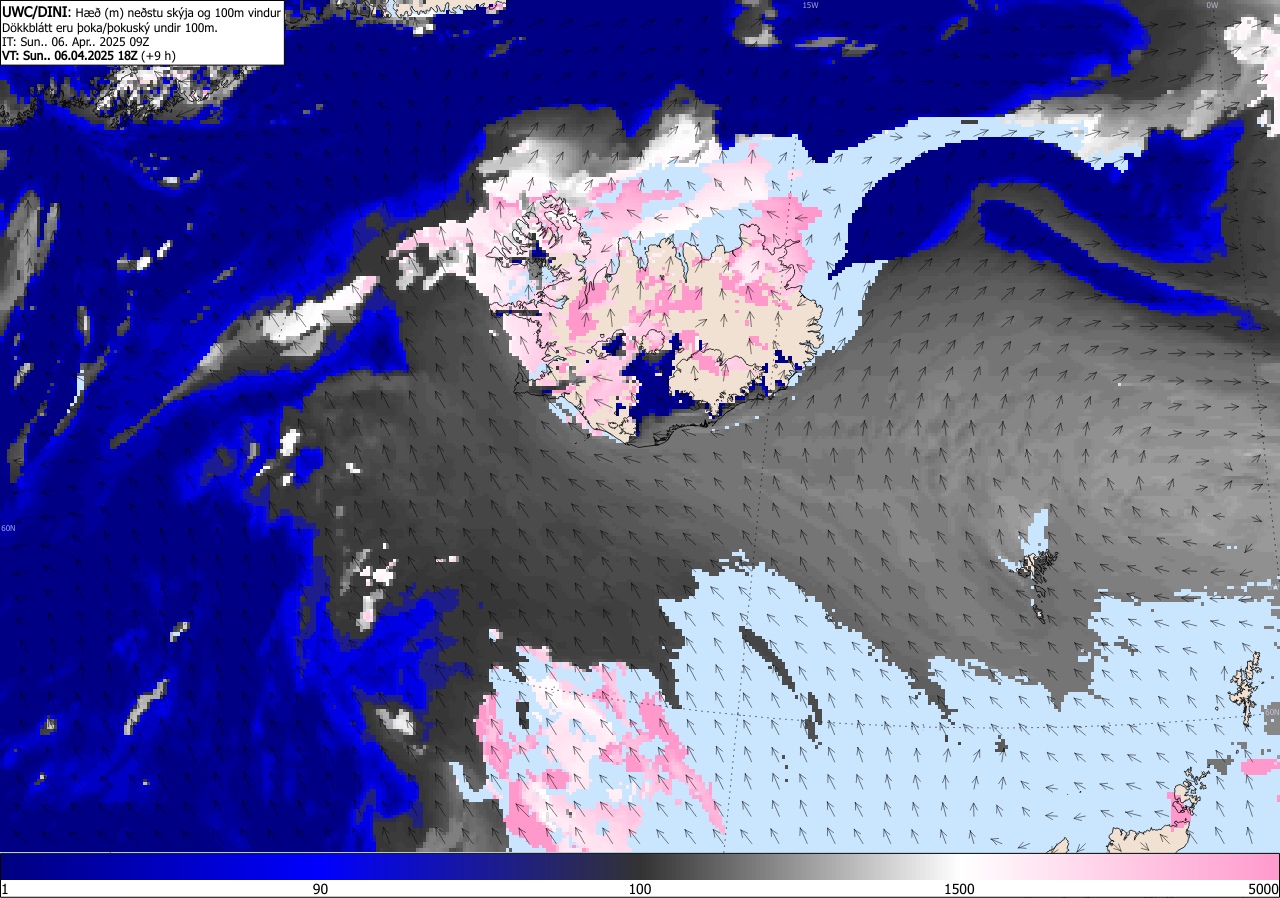Click the '5000' label on the color scale
This screenshot has height=898, width=1280.
(x=1263, y=889)
